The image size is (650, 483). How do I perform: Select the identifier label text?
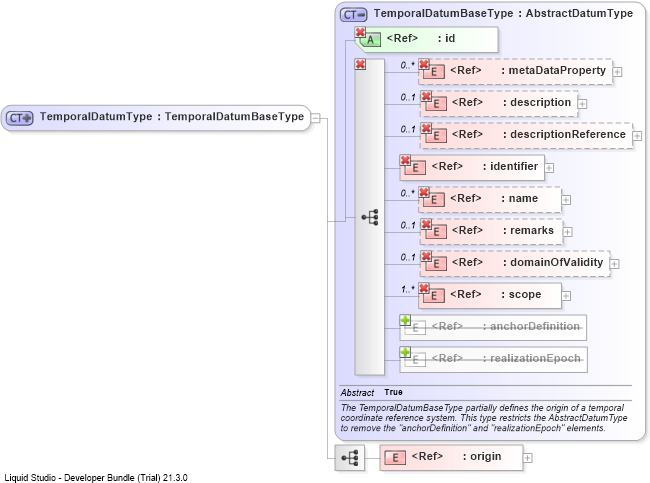[514, 166]
